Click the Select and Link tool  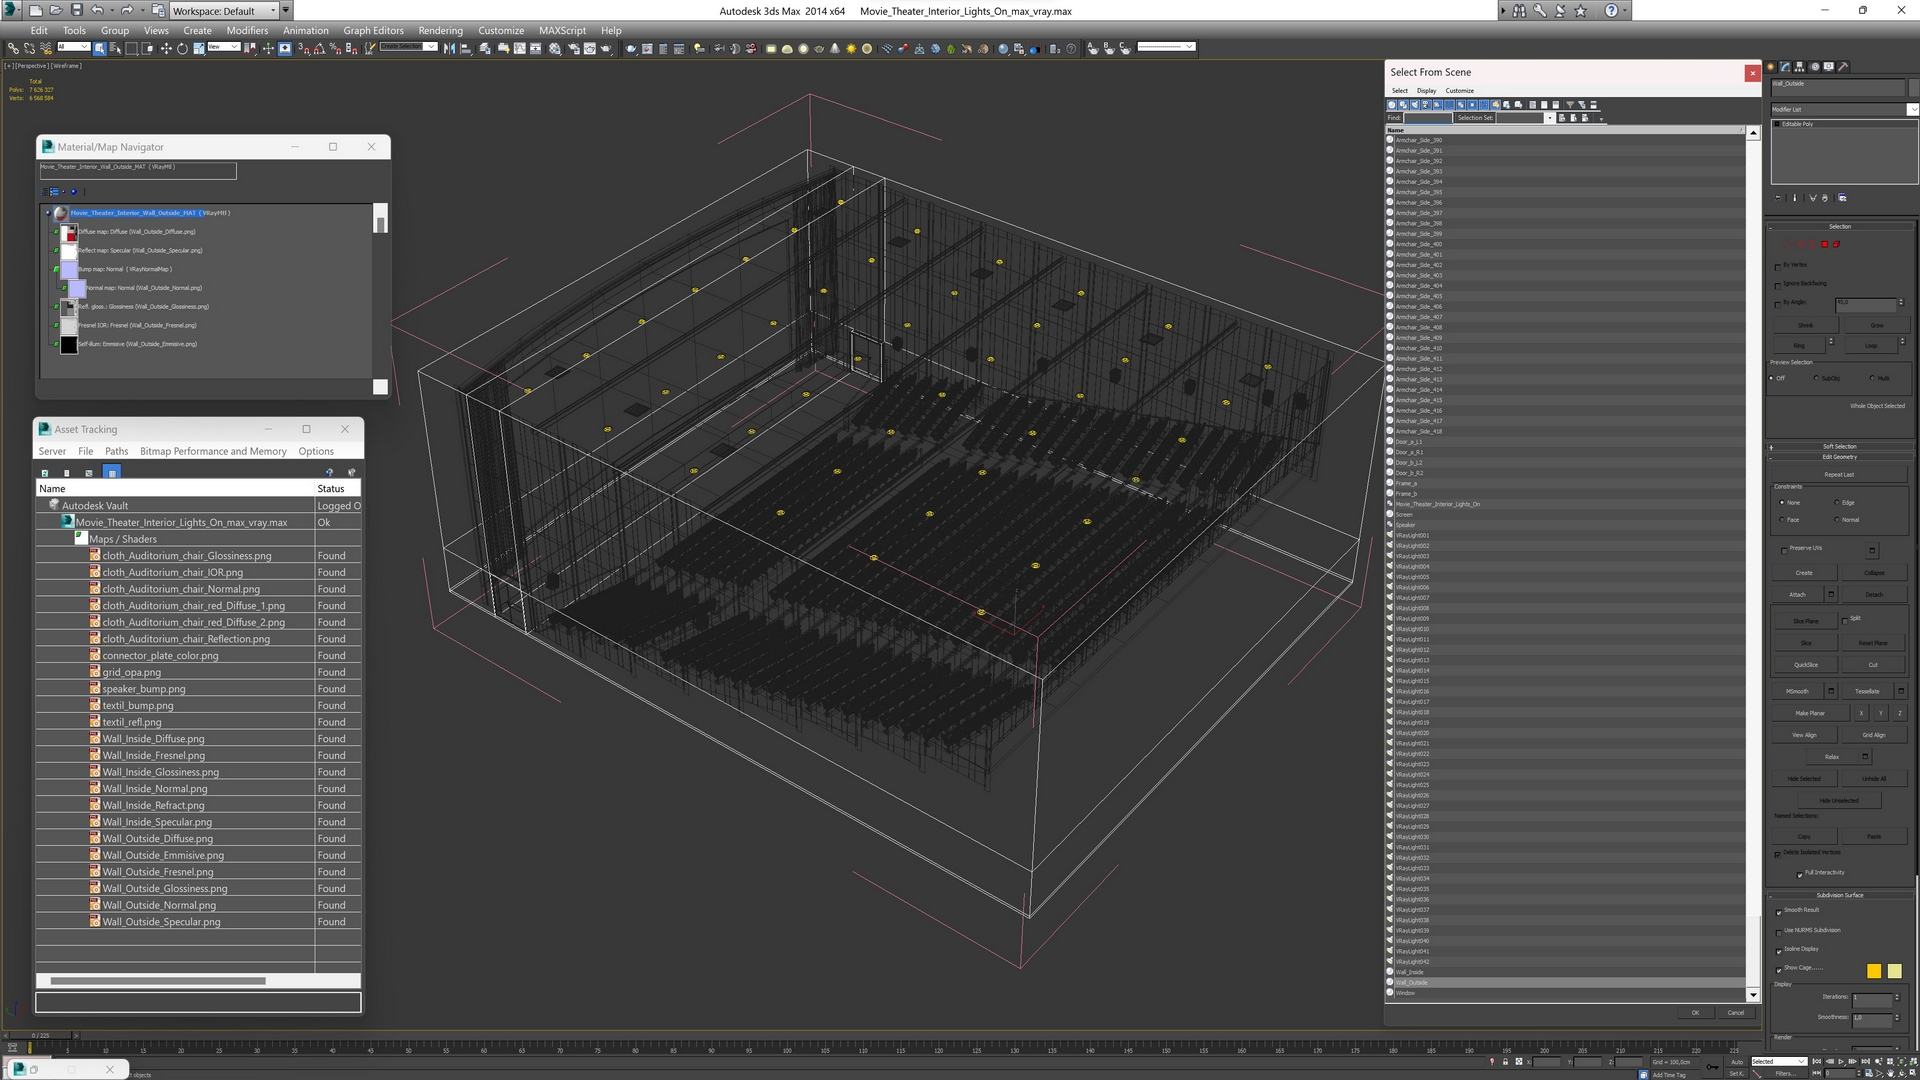click(13, 48)
